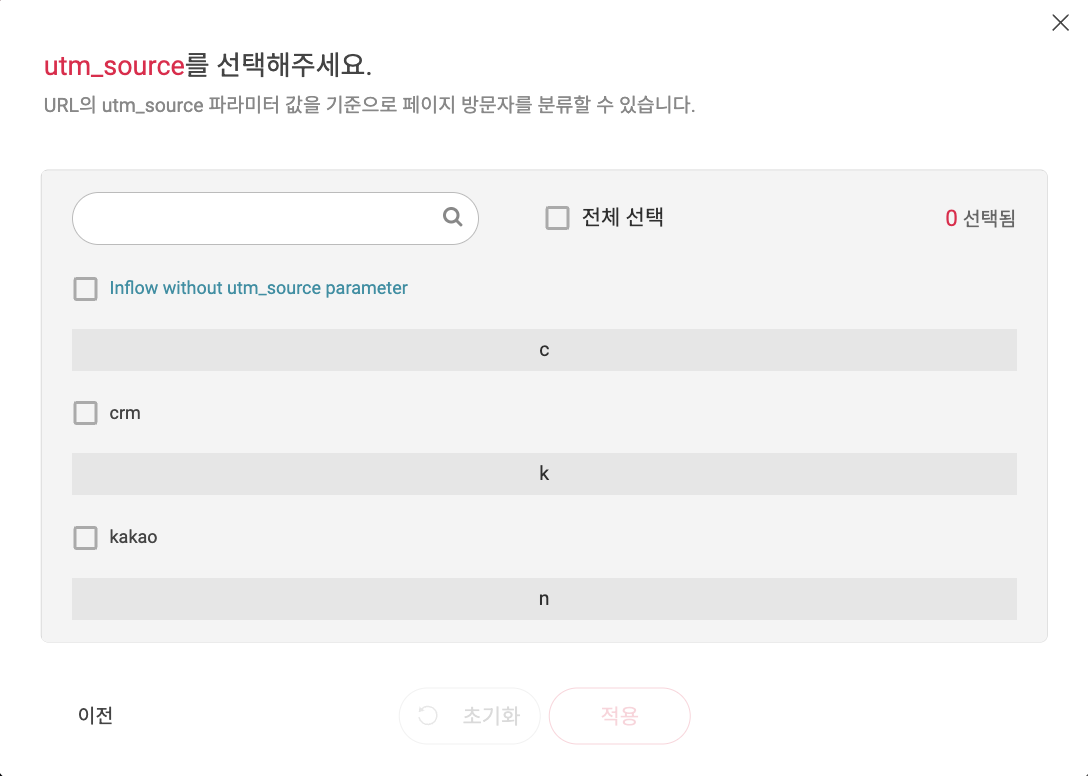1088x776 pixels.
Task: Tick Inflow without utm_source parameter checkbox
Action: tap(85, 289)
